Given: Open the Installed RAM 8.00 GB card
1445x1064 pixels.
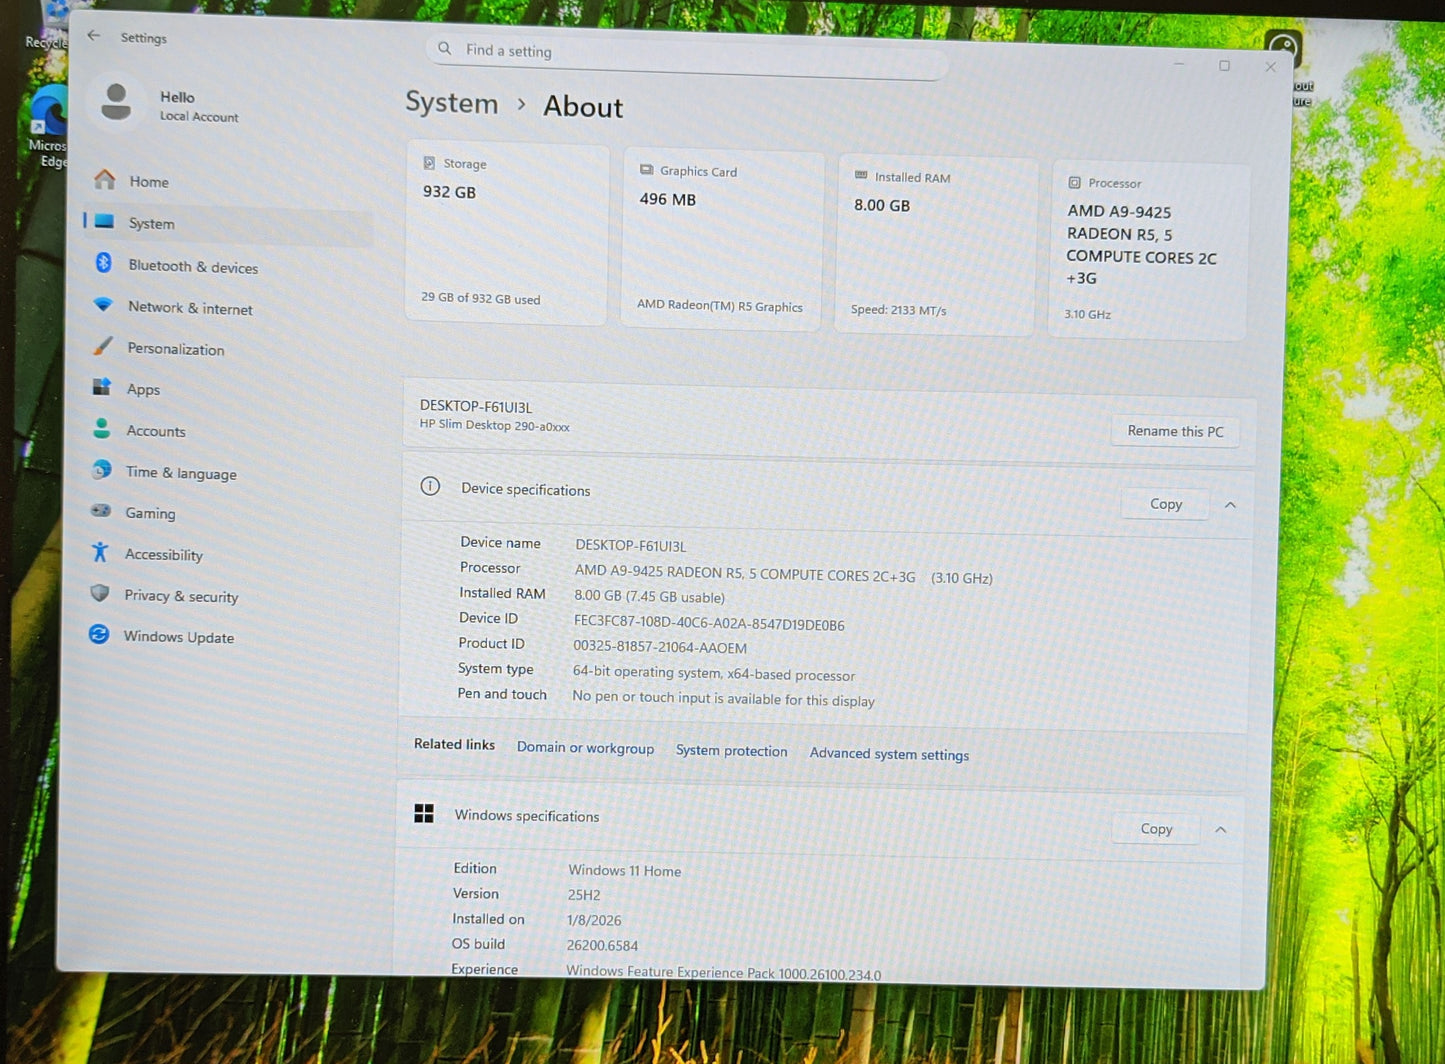Looking at the screenshot, I should point(936,245).
